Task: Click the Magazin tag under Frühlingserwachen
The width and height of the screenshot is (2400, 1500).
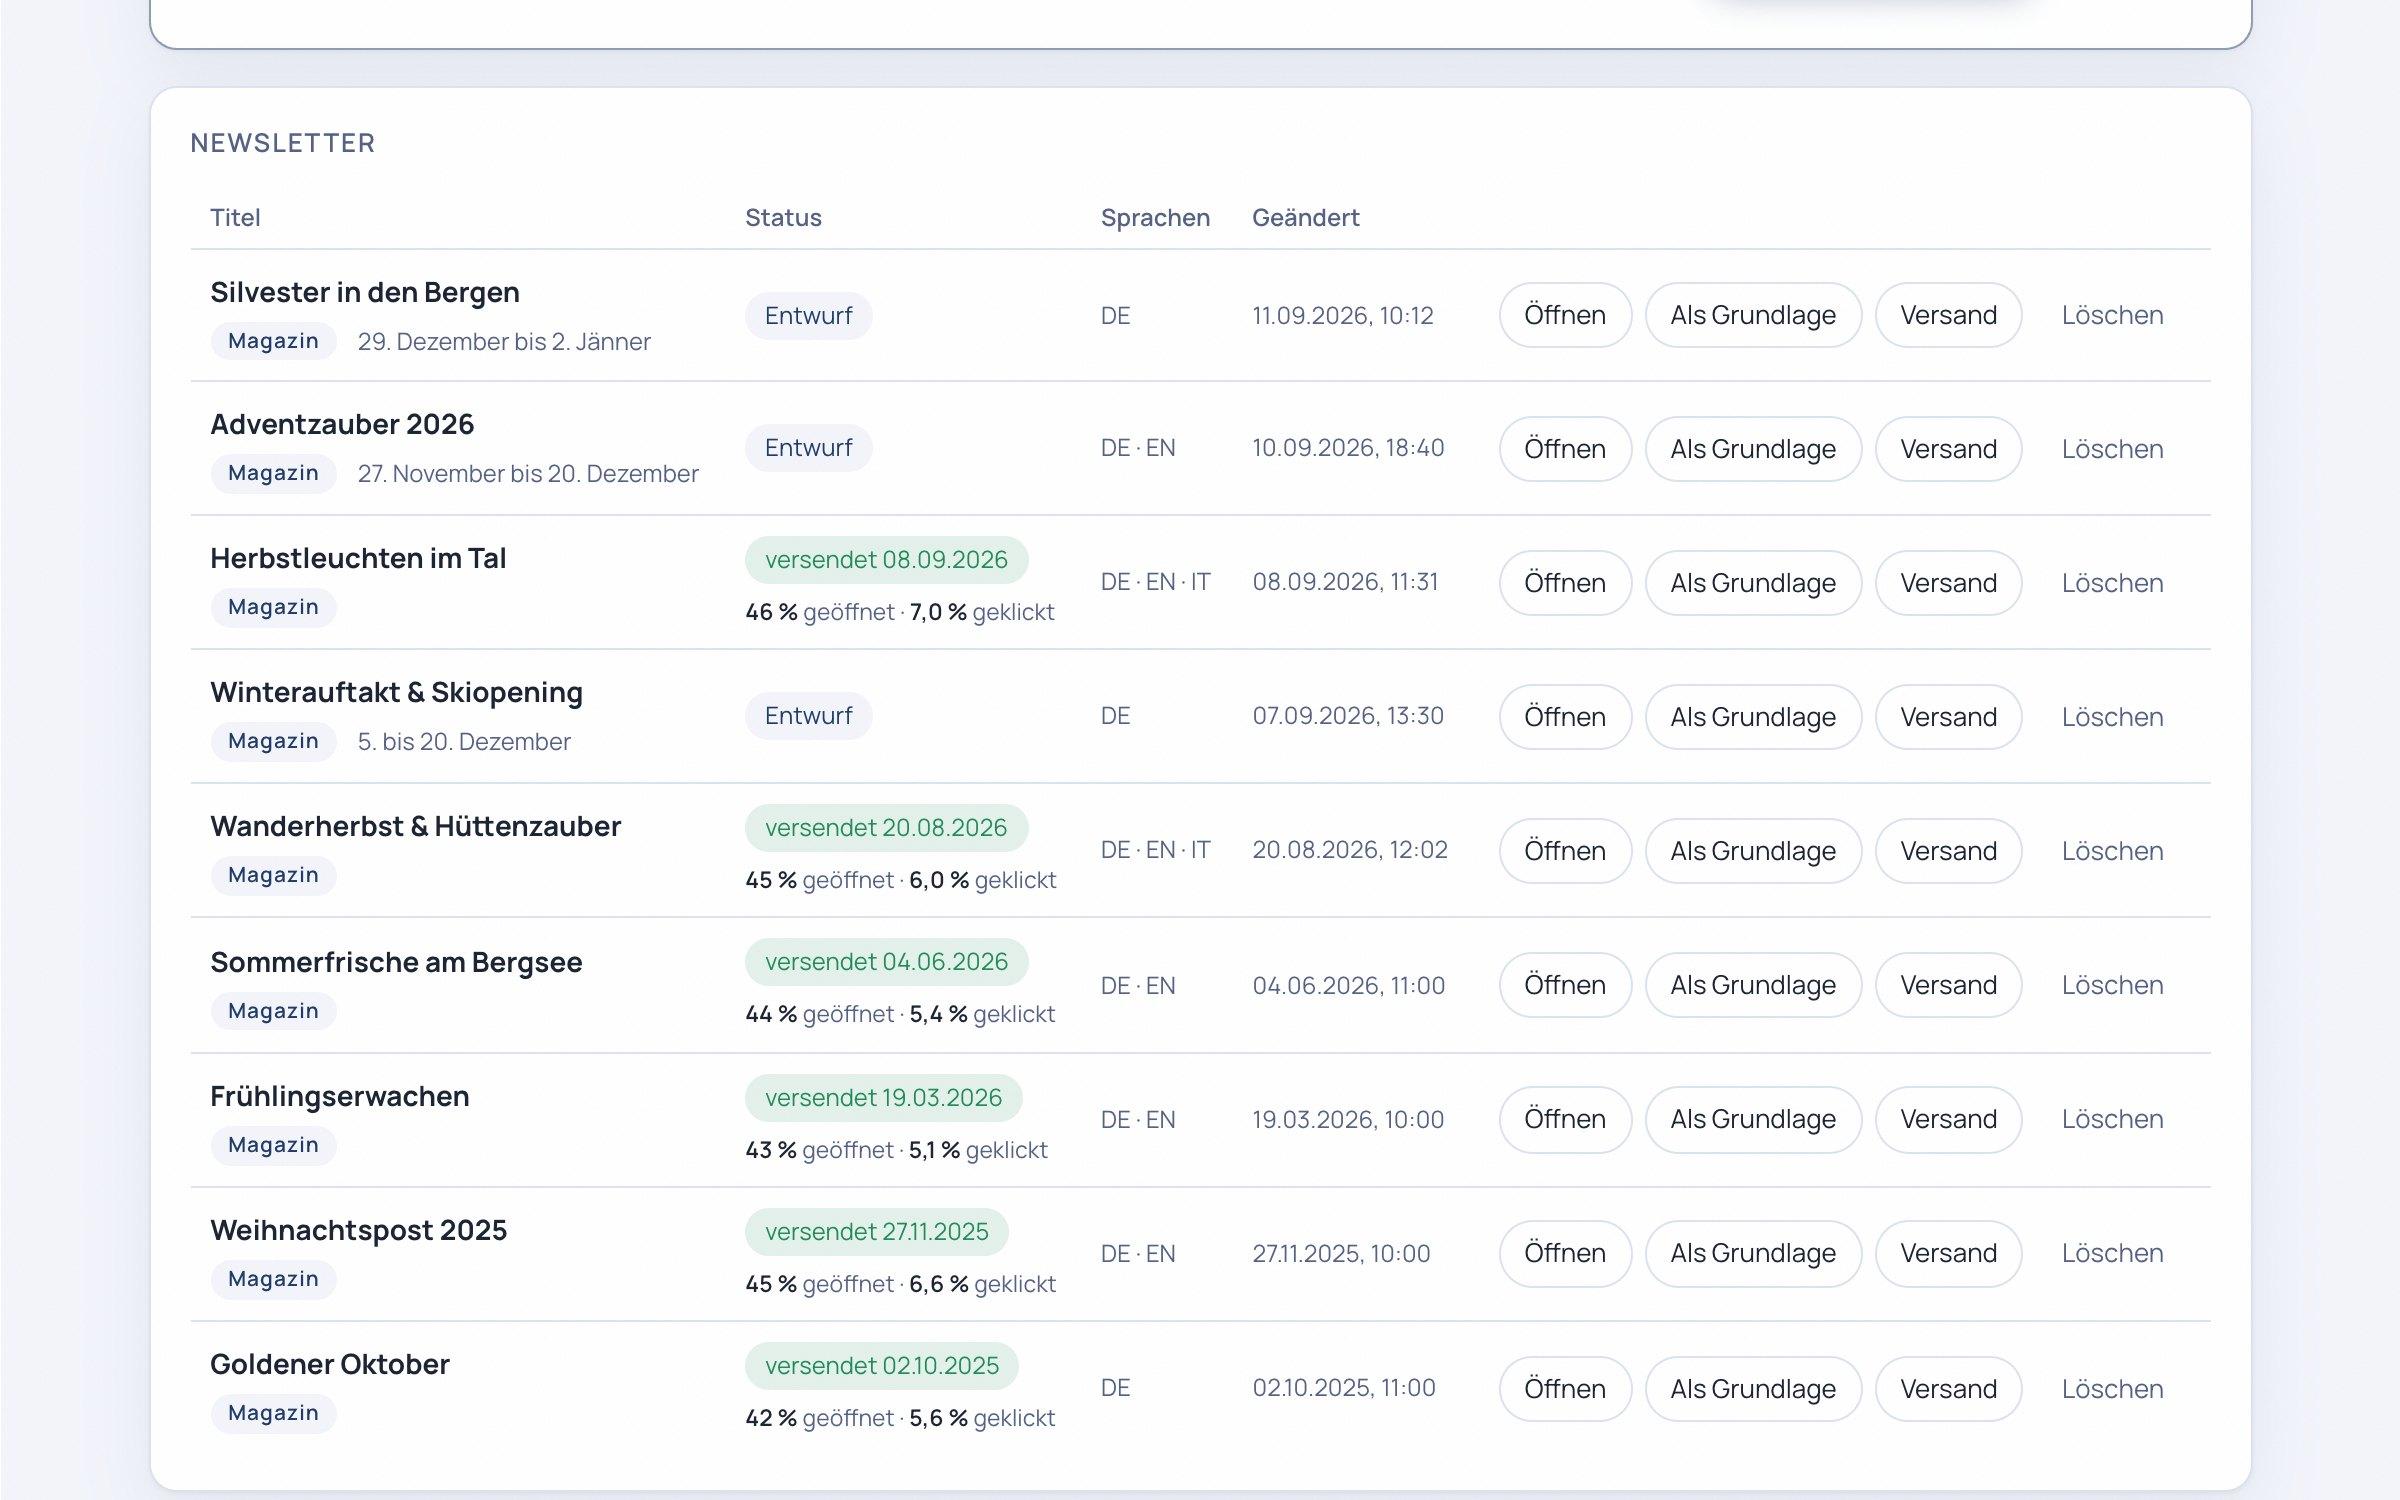Action: [273, 1145]
